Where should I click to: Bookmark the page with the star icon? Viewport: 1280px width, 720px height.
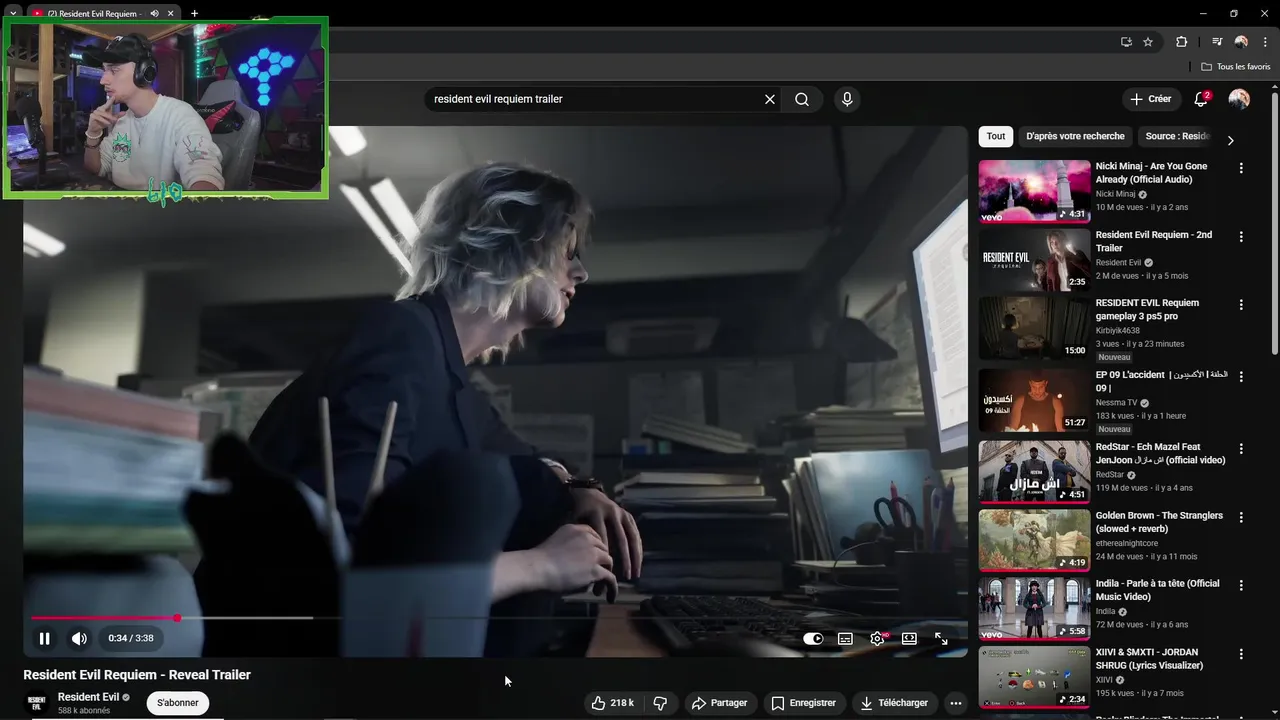[1148, 42]
